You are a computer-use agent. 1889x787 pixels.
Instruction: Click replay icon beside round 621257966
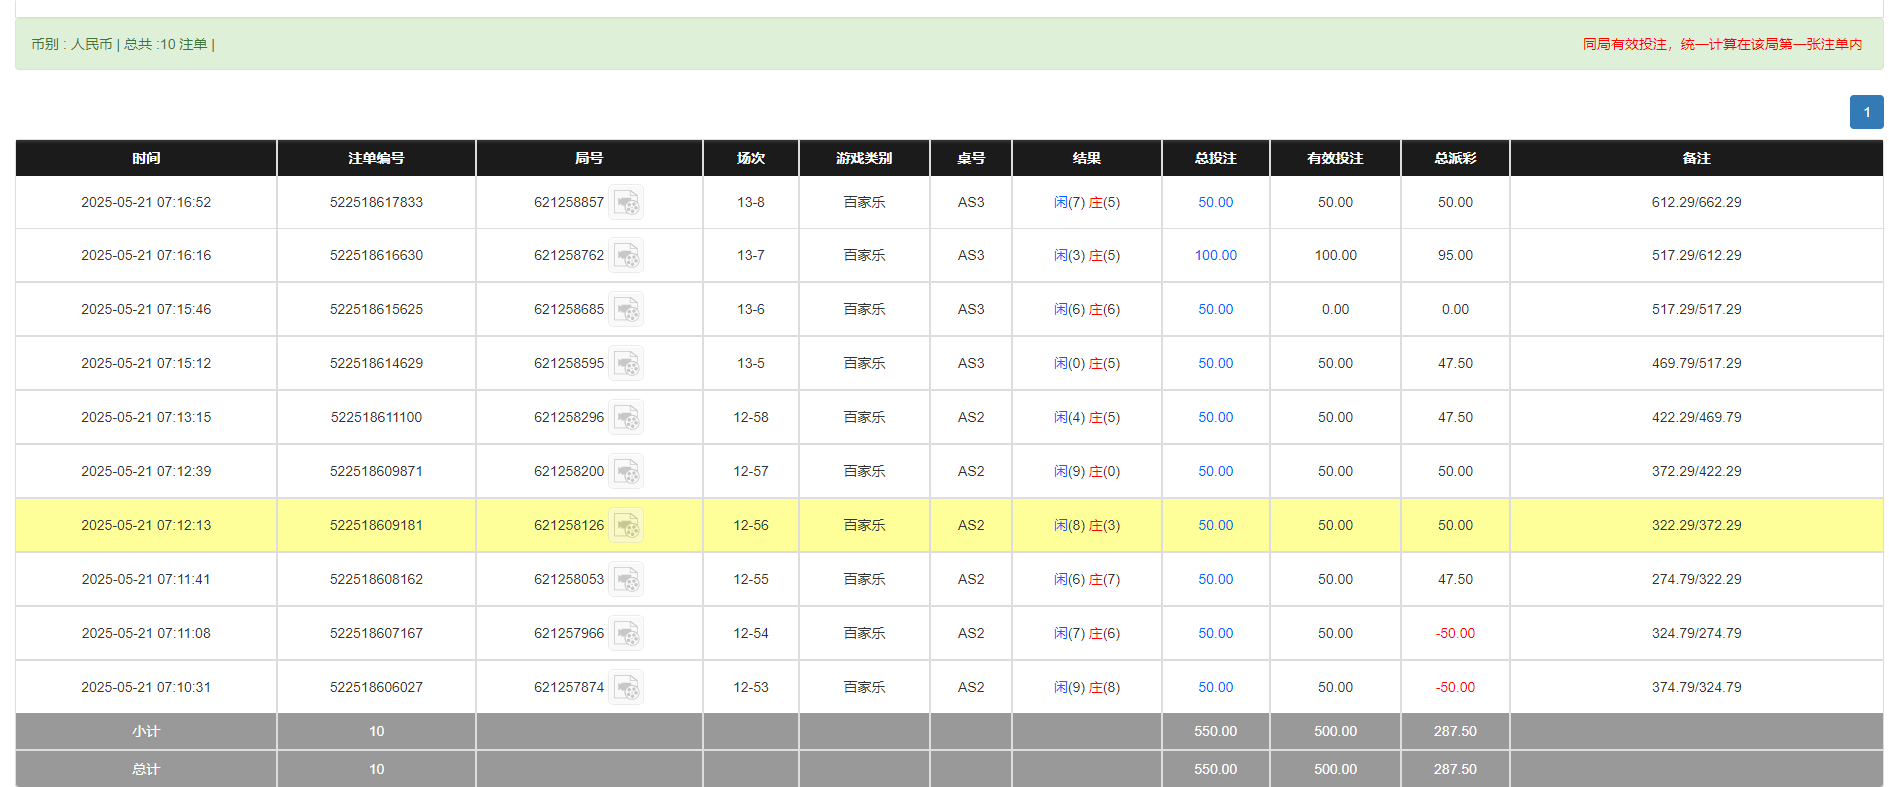click(627, 634)
